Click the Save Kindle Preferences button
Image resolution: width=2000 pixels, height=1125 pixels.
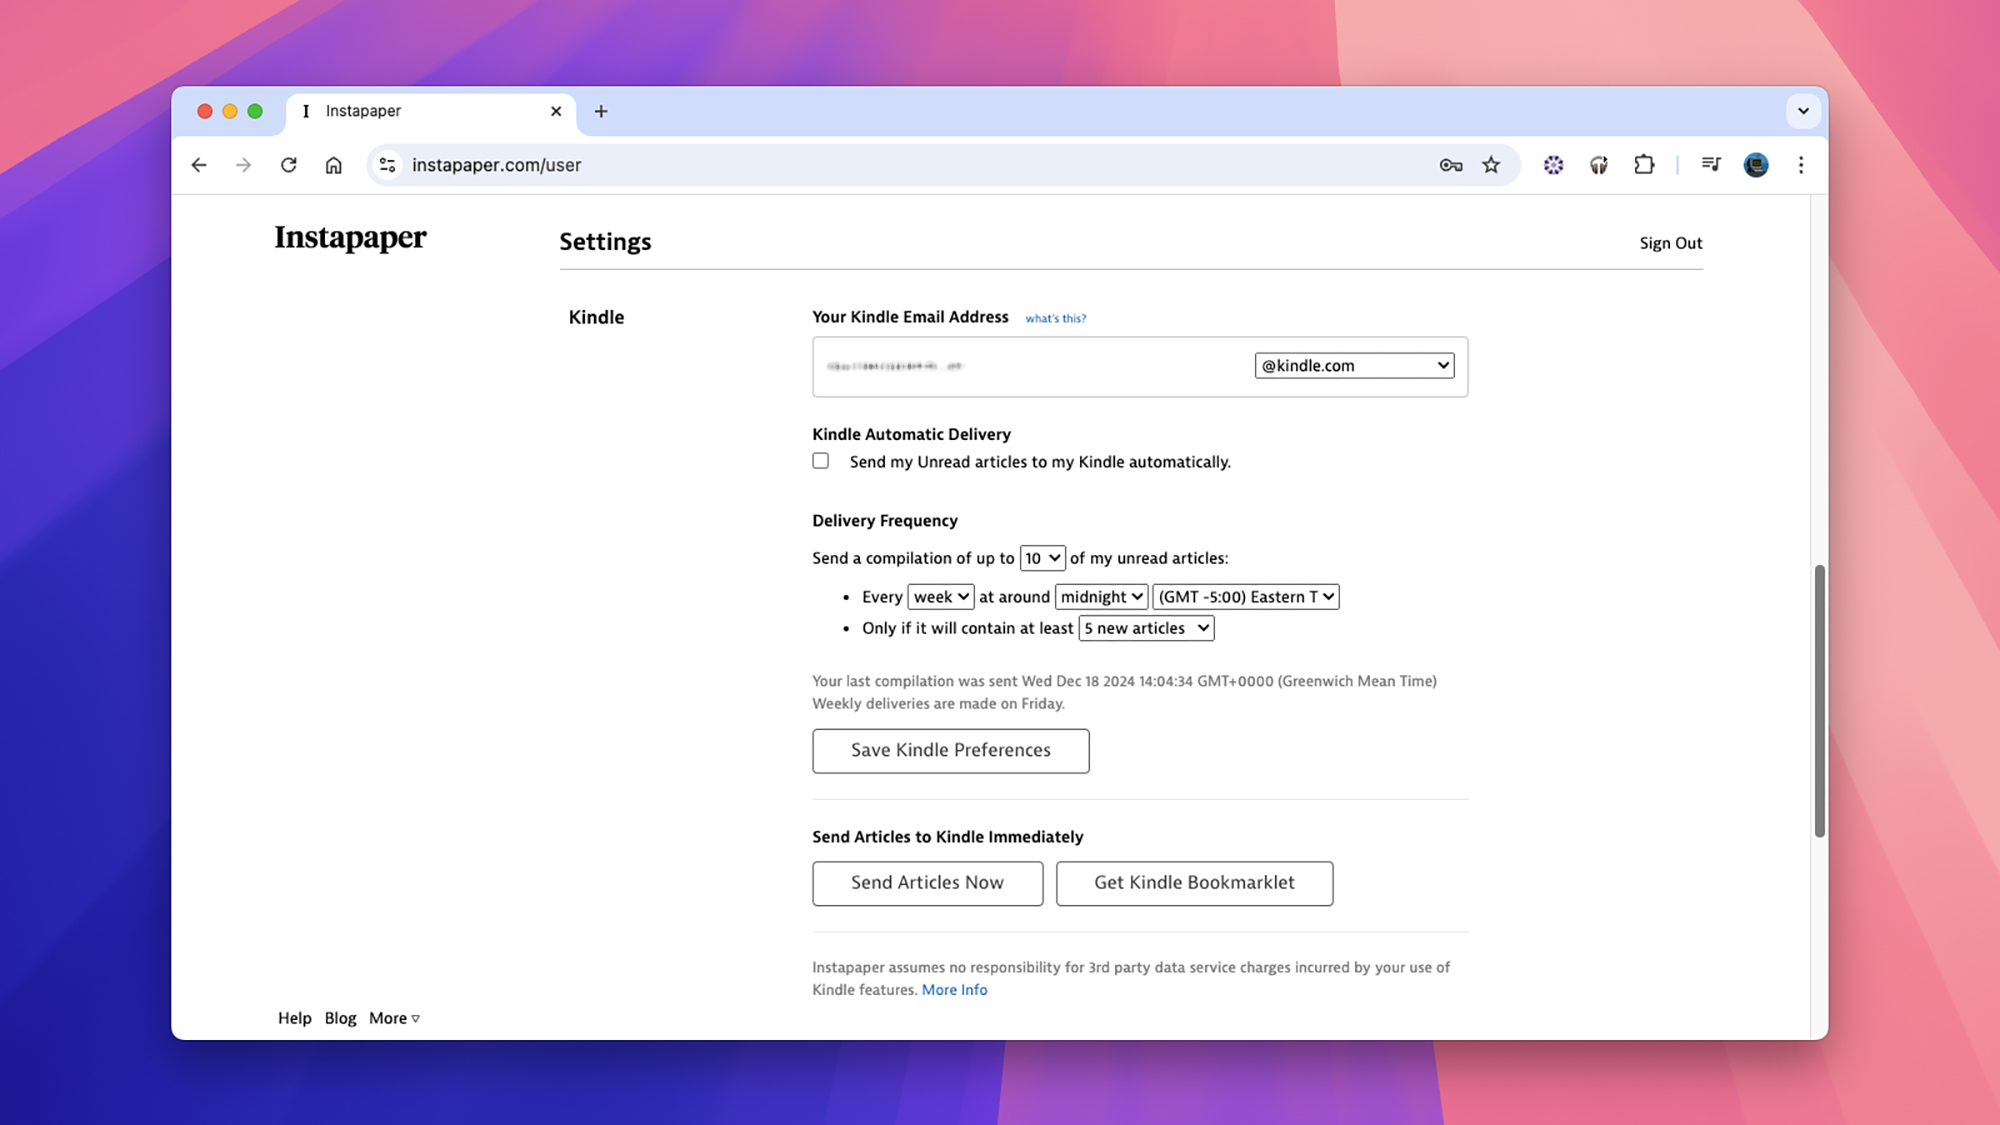tap(951, 750)
